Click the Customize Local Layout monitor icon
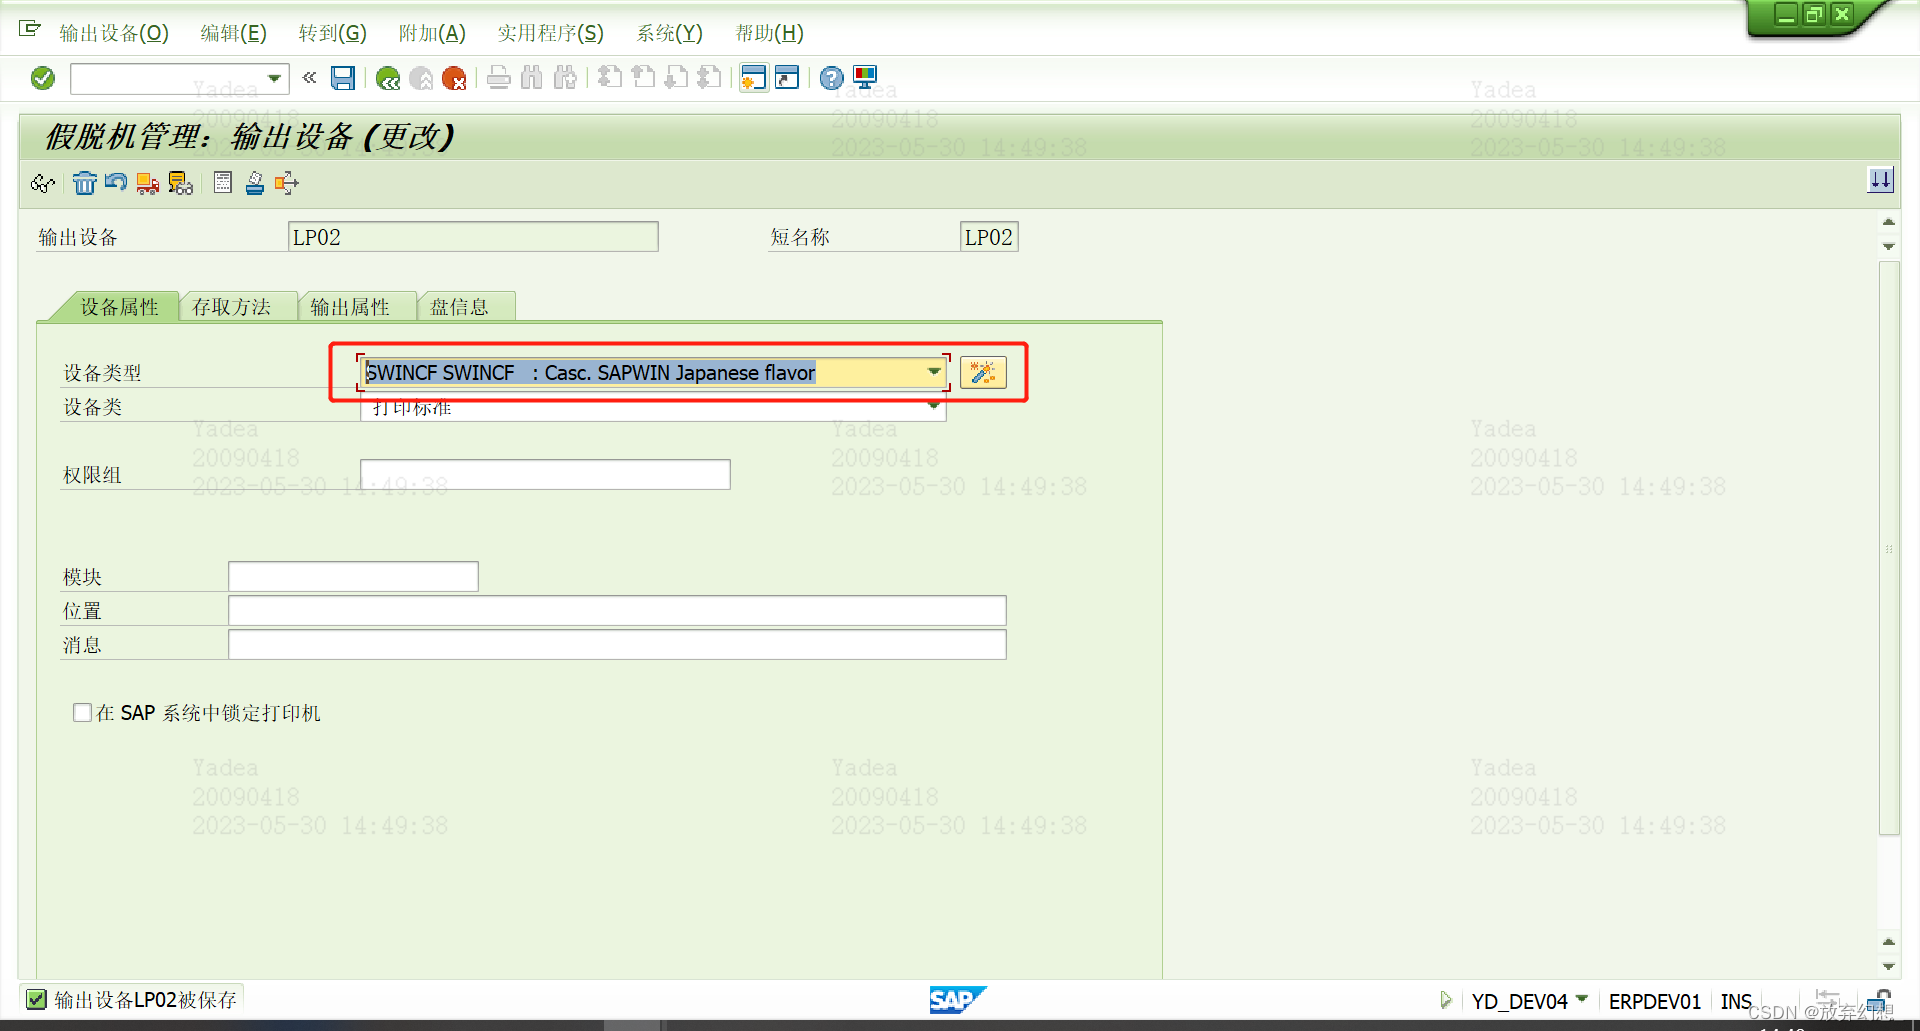This screenshot has width=1920, height=1031. click(x=865, y=78)
